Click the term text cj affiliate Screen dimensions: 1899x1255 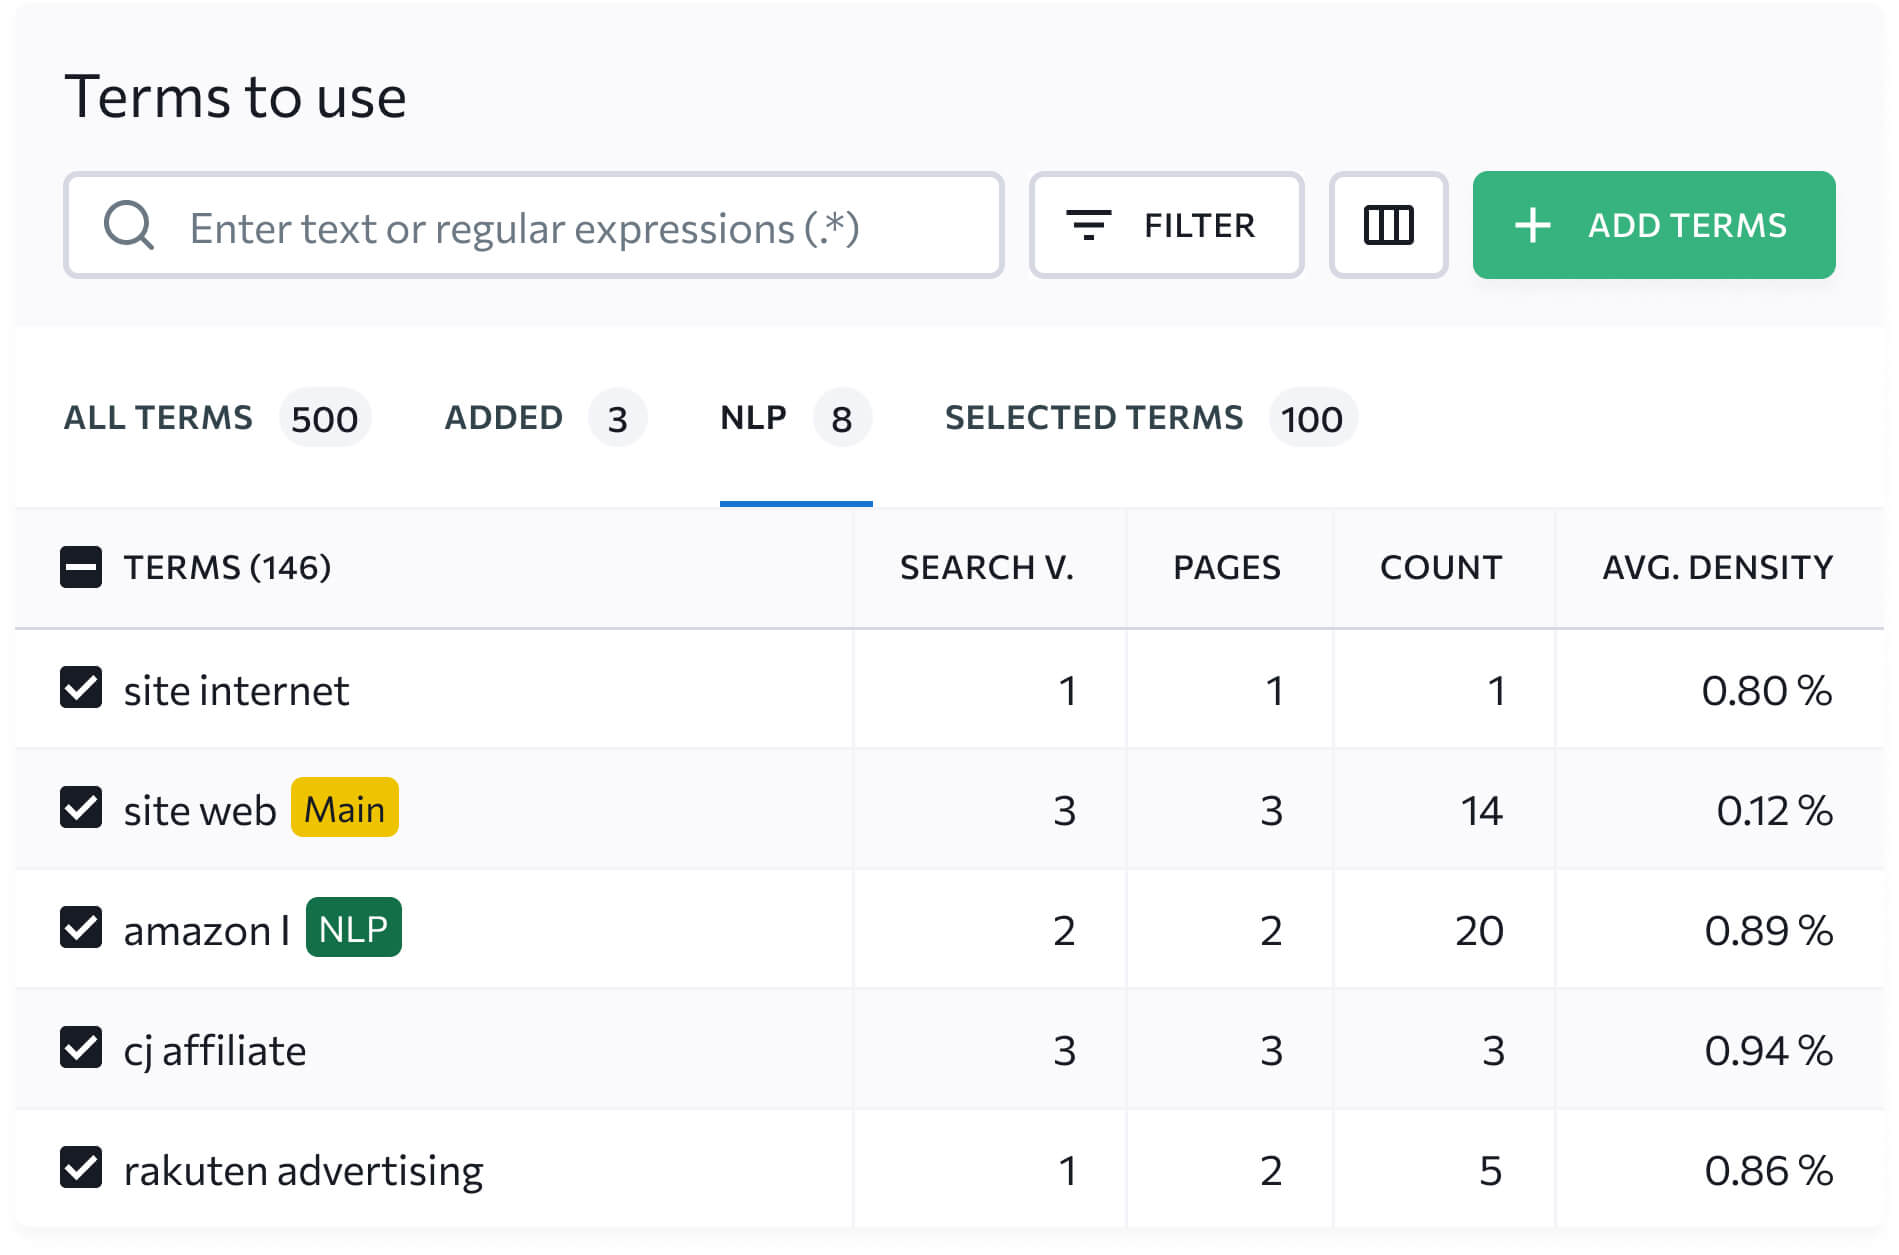coord(215,1051)
